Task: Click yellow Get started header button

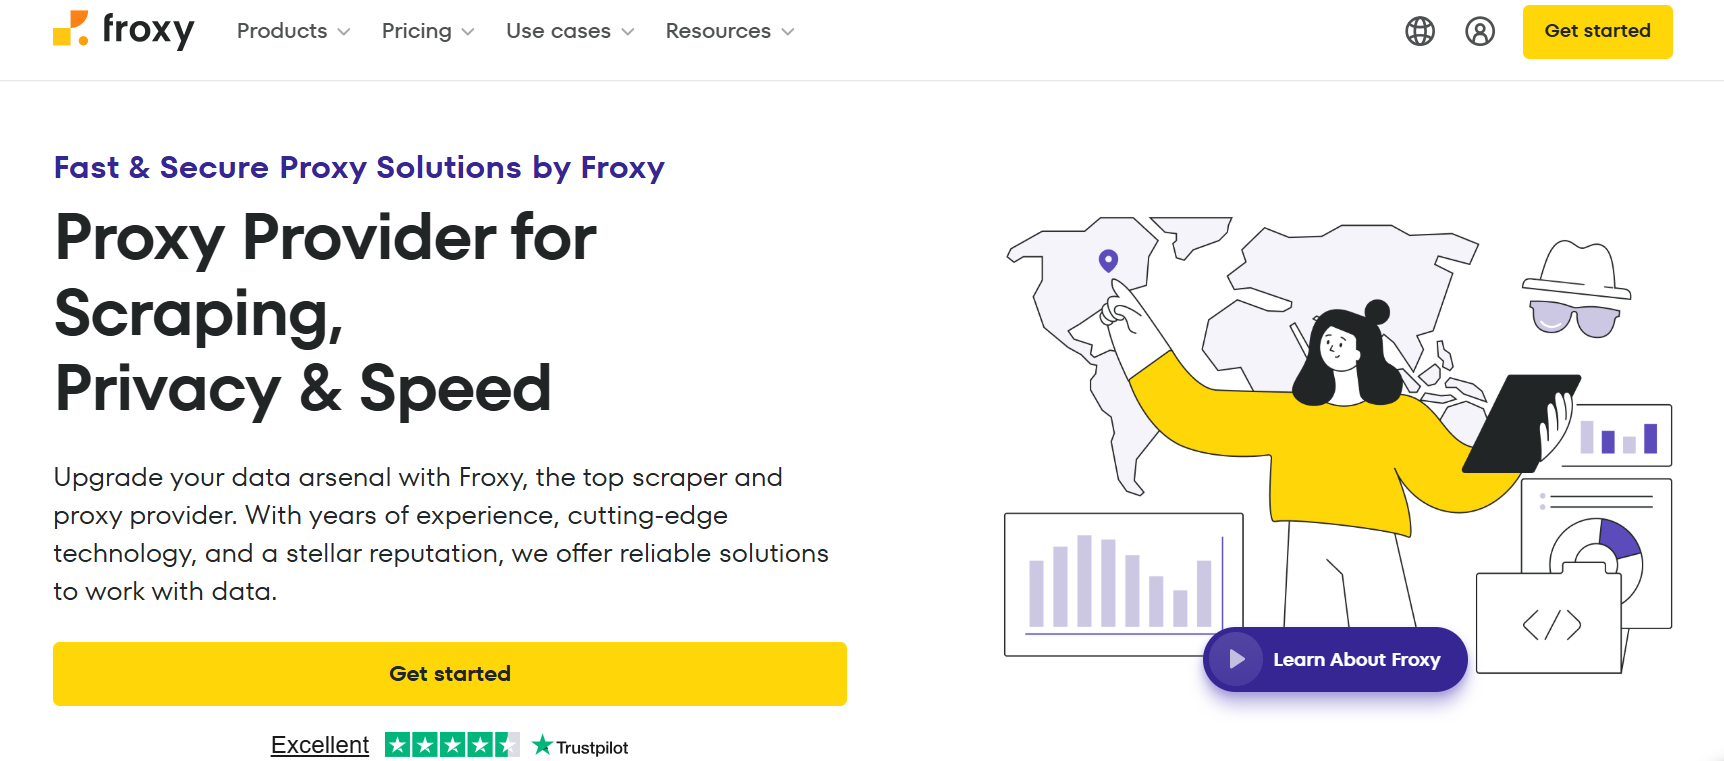Action: (1597, 31)
